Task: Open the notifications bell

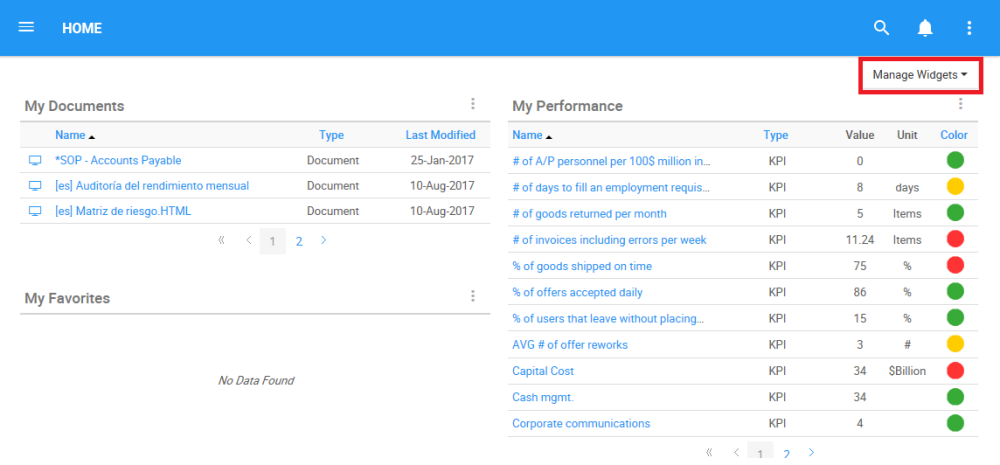Action: pos(925,28)
